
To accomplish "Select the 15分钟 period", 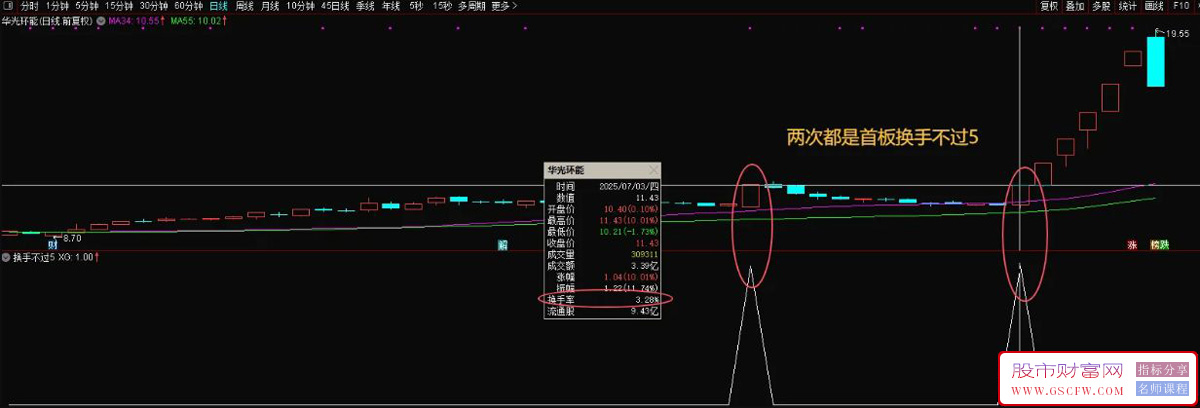I will (119, 6).
